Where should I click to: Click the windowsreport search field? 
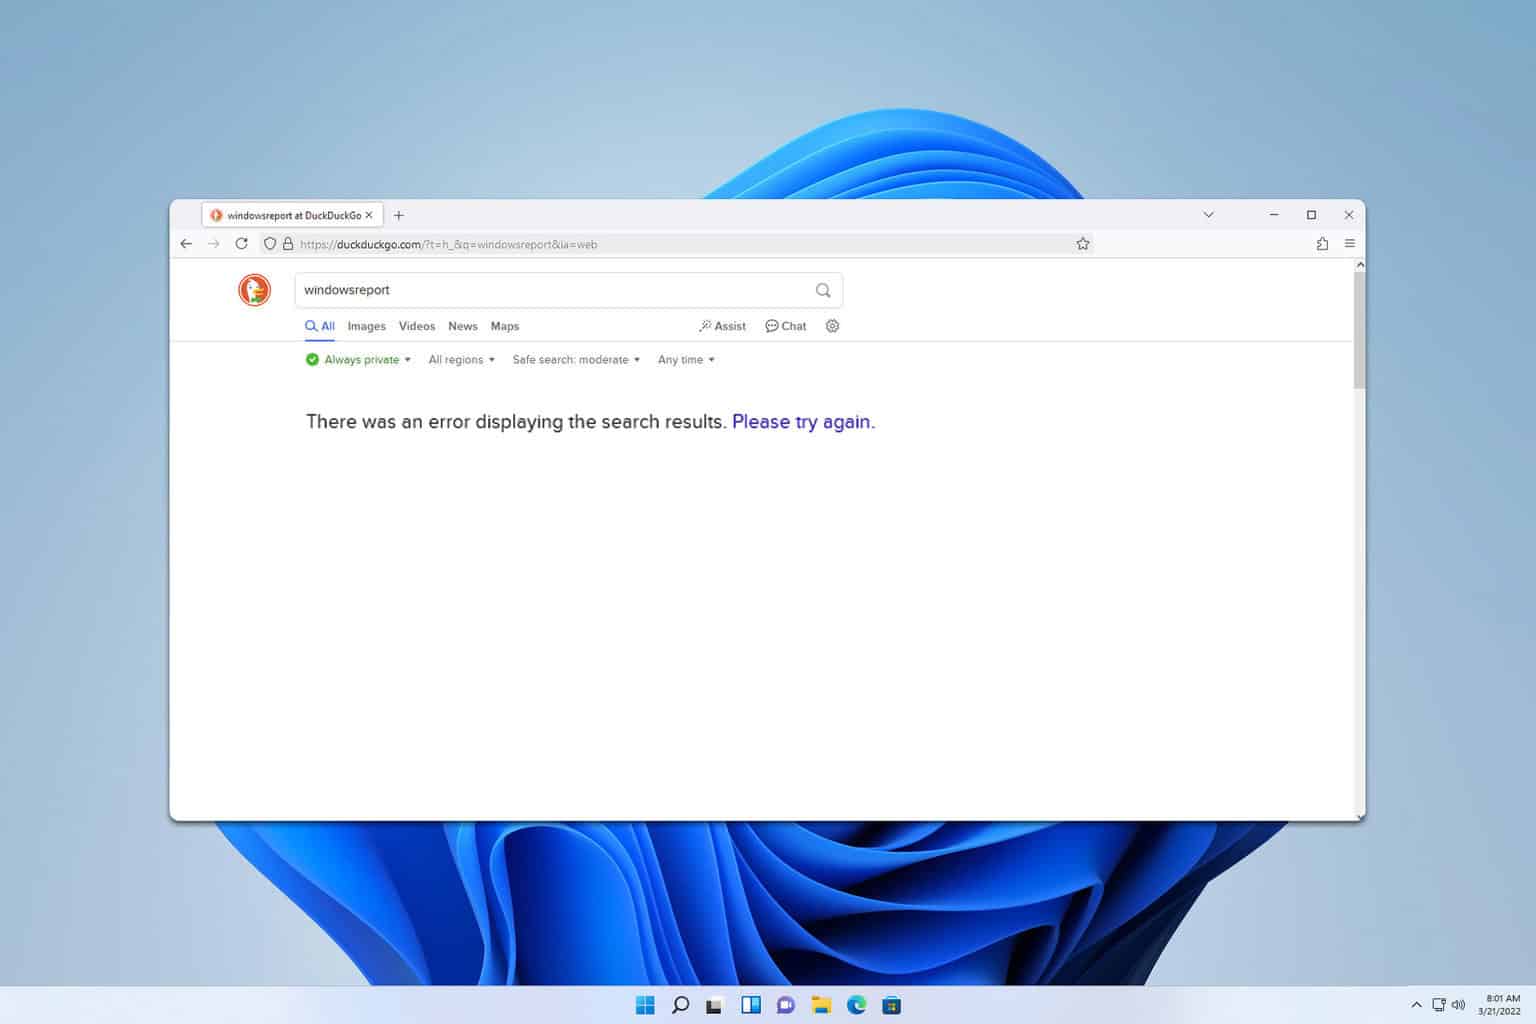tap(568, 290)
